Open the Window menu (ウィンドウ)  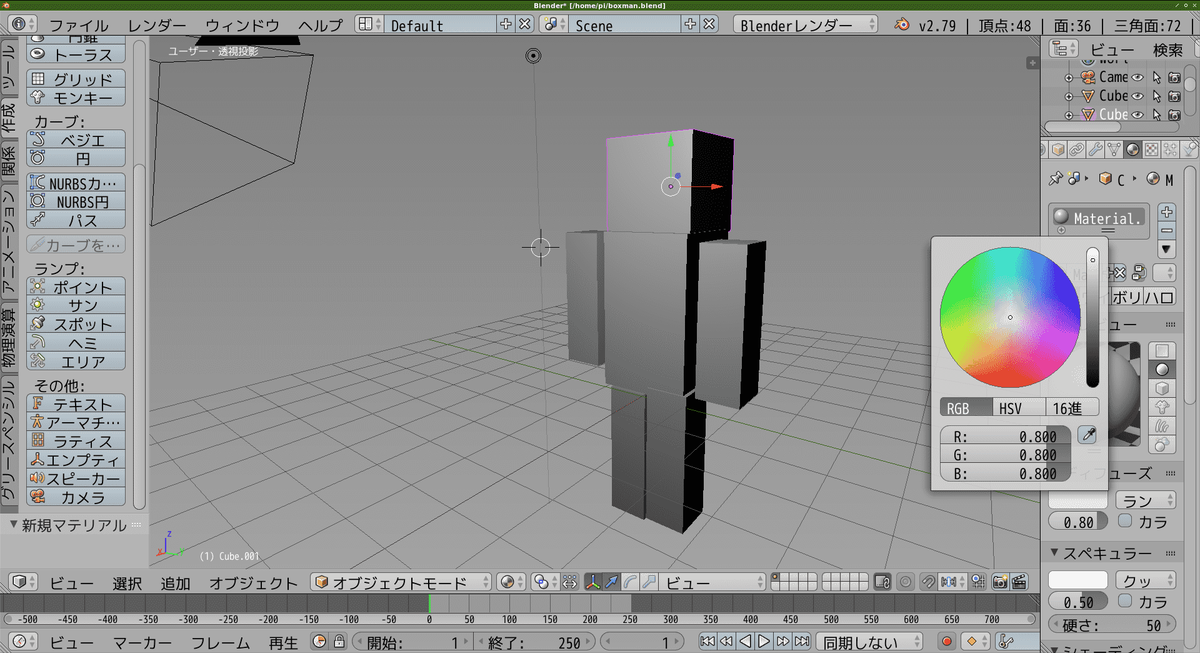click(242, 25)
